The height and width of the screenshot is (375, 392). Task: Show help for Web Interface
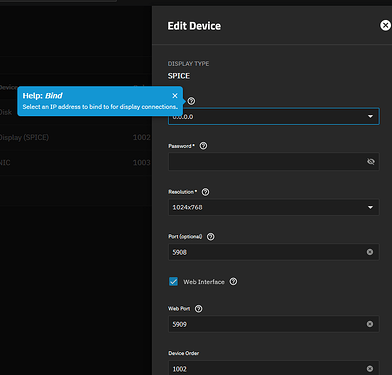233,281
